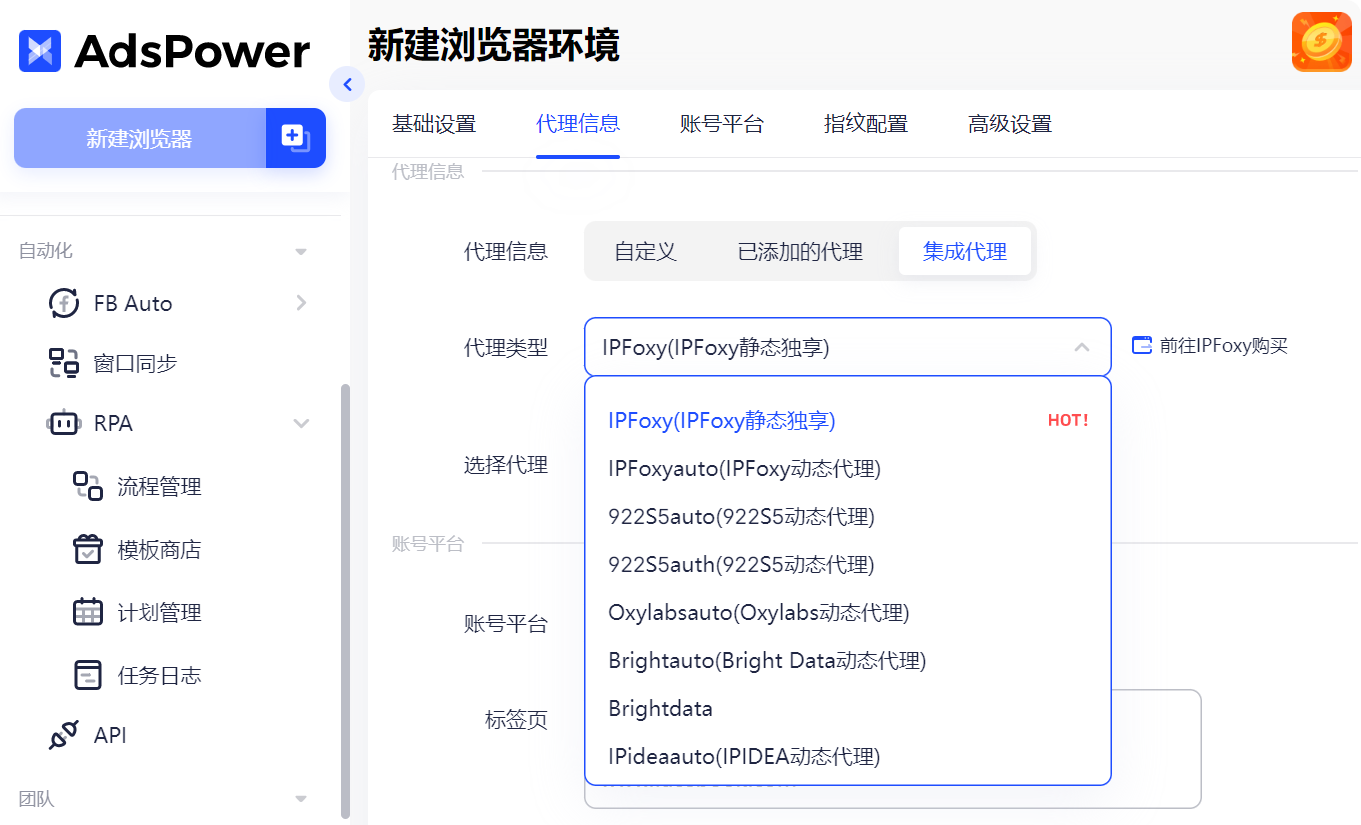
Task: Switch to the 指纹配置 tab
Action: click(x=866, y=124)
